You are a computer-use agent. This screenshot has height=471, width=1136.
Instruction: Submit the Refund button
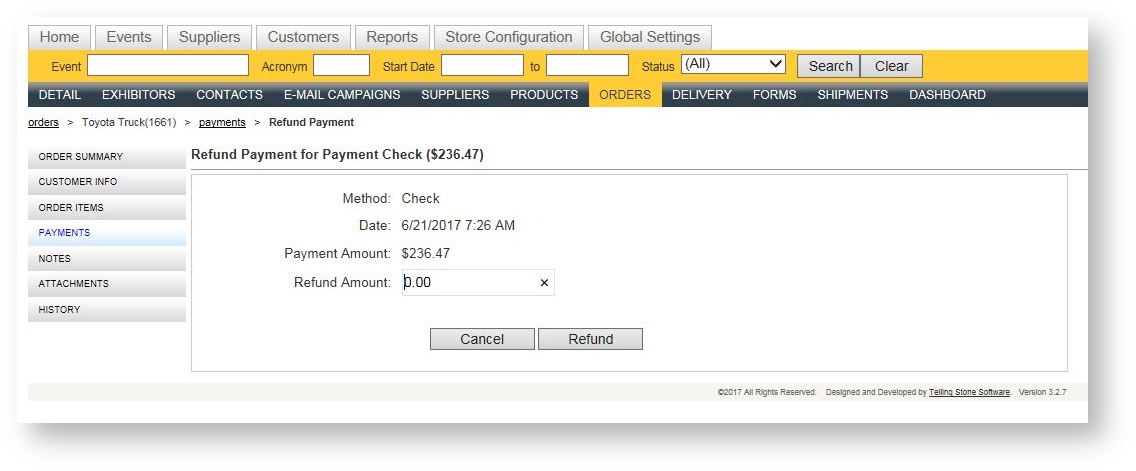click(x=590, y=339)
